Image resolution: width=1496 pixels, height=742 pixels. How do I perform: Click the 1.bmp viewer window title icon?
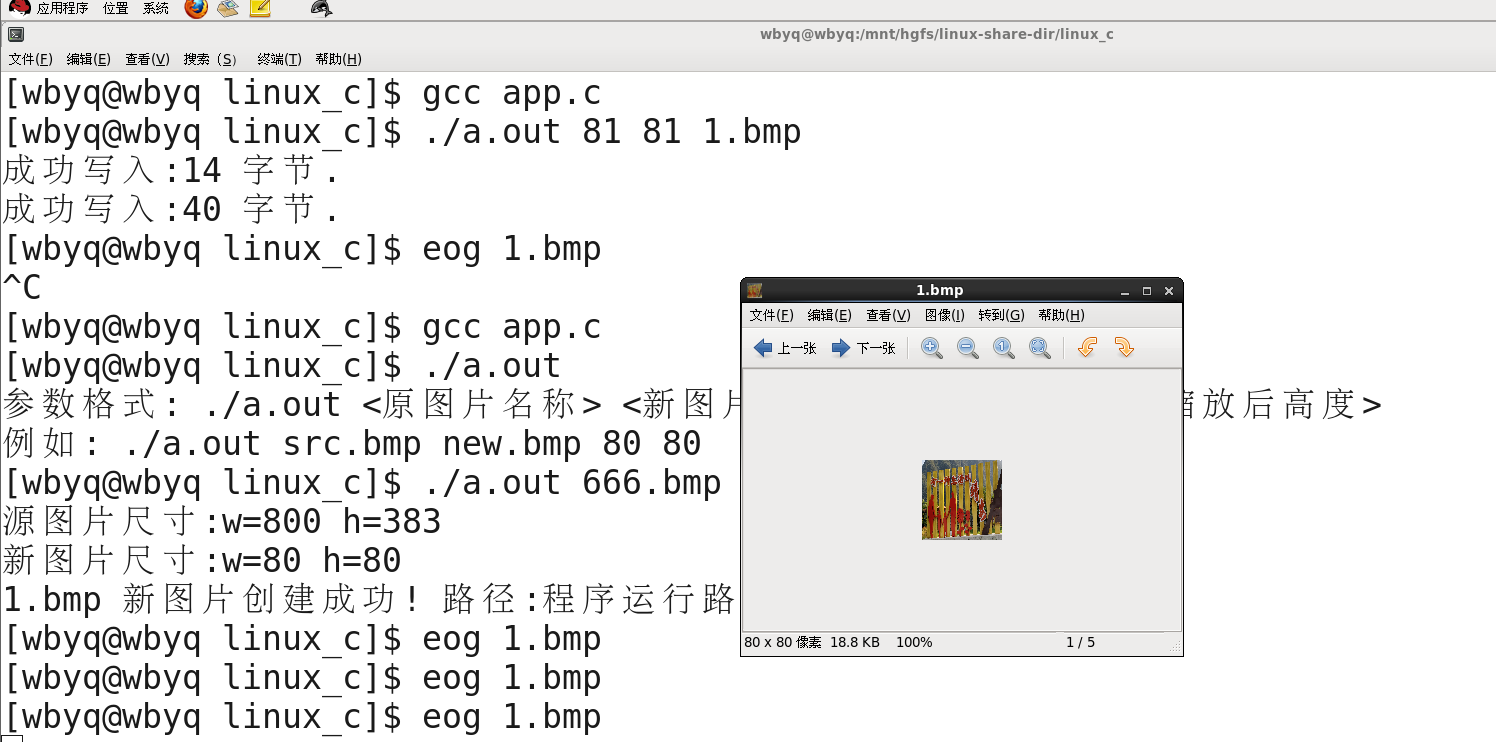coord(755,290)
